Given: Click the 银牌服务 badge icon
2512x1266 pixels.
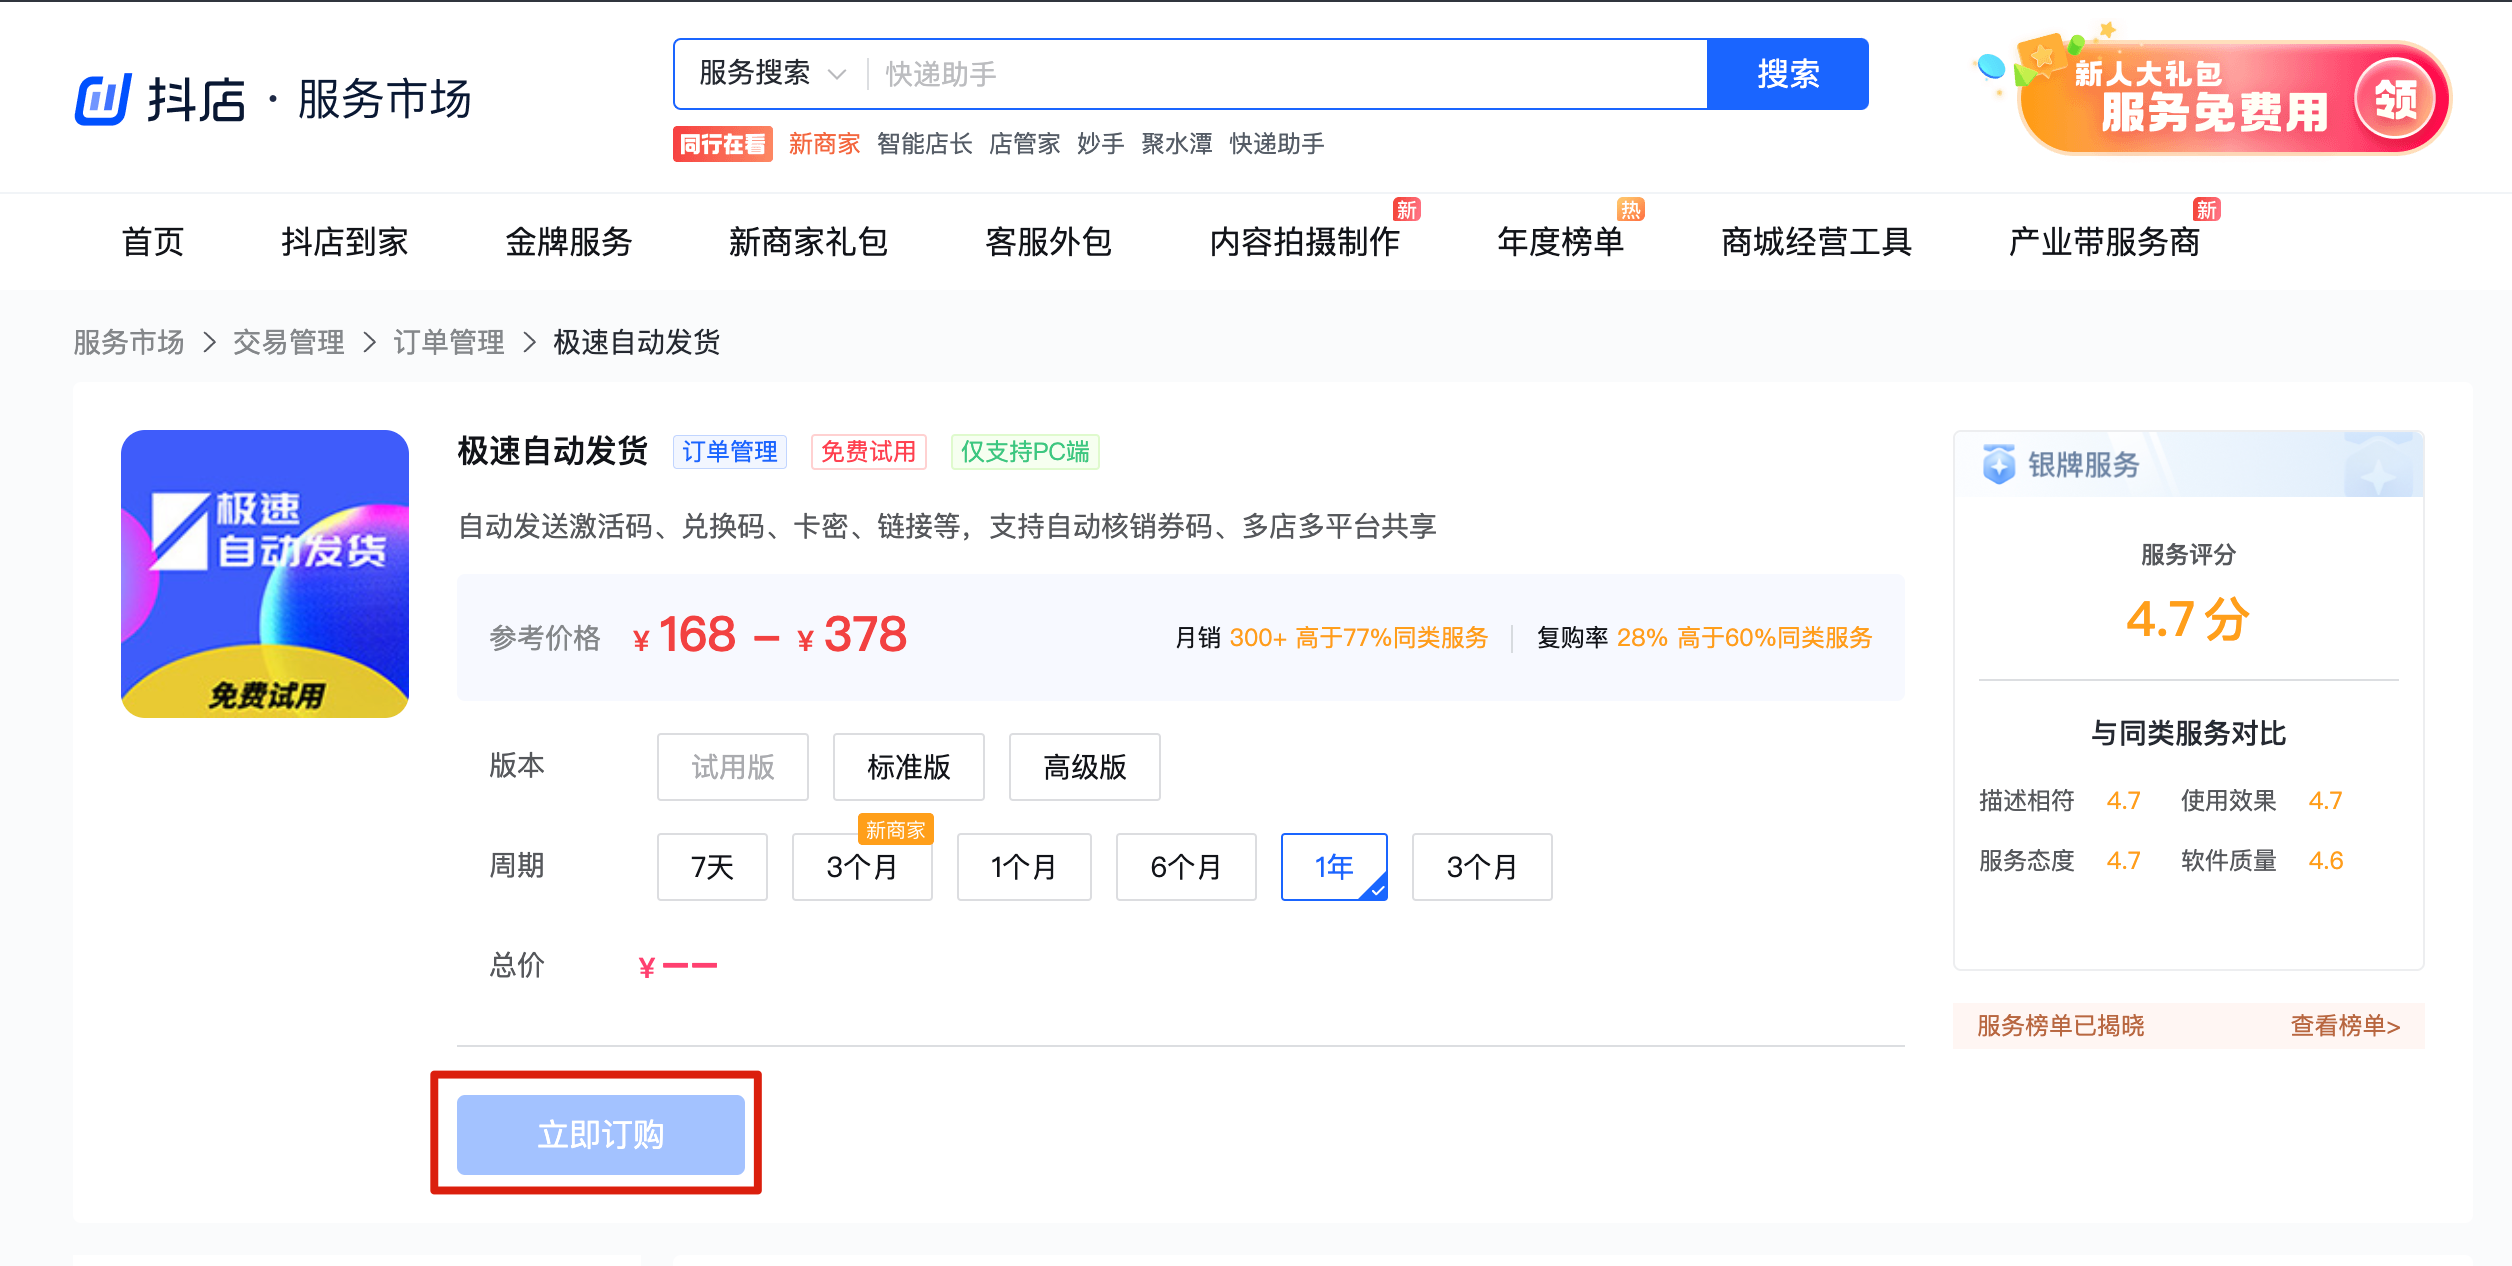Looking at the screenshot, I should coord(1998,464).
